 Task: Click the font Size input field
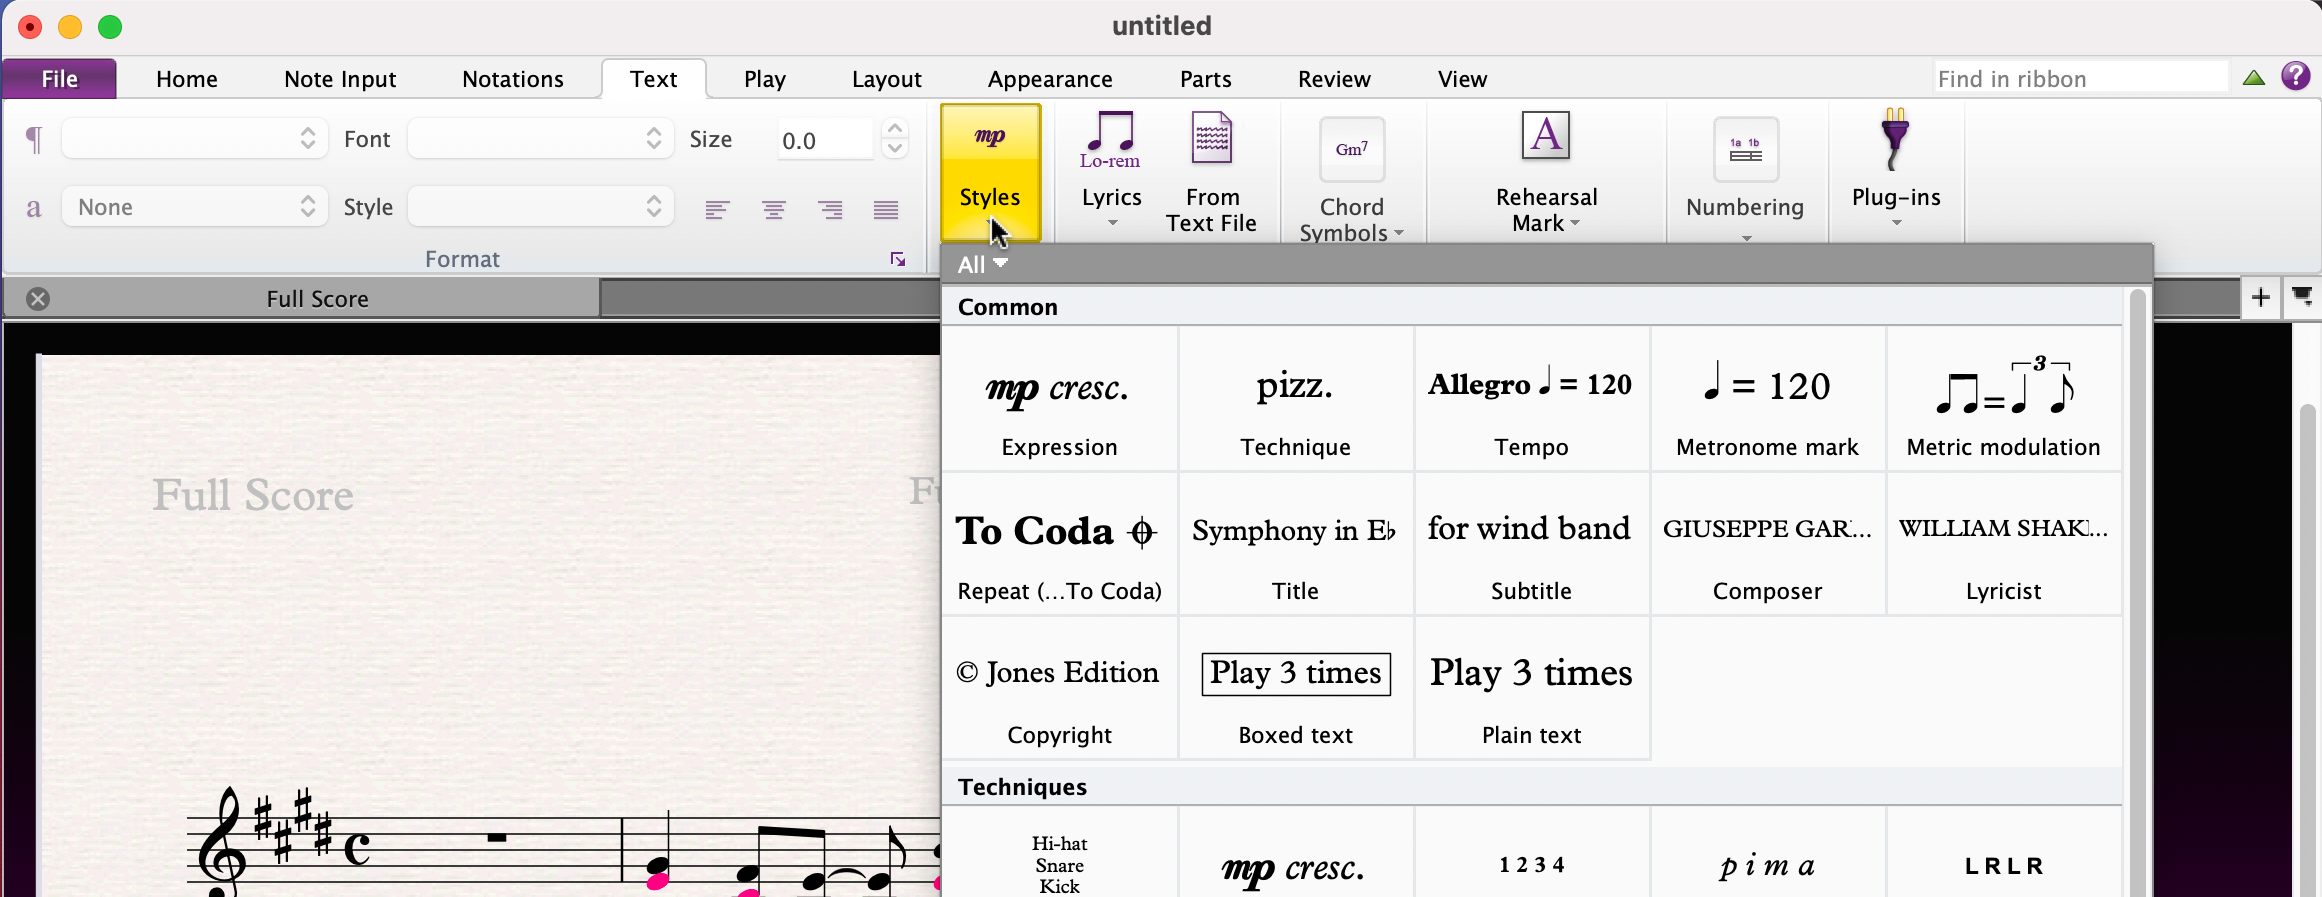(x=825, y=139)
